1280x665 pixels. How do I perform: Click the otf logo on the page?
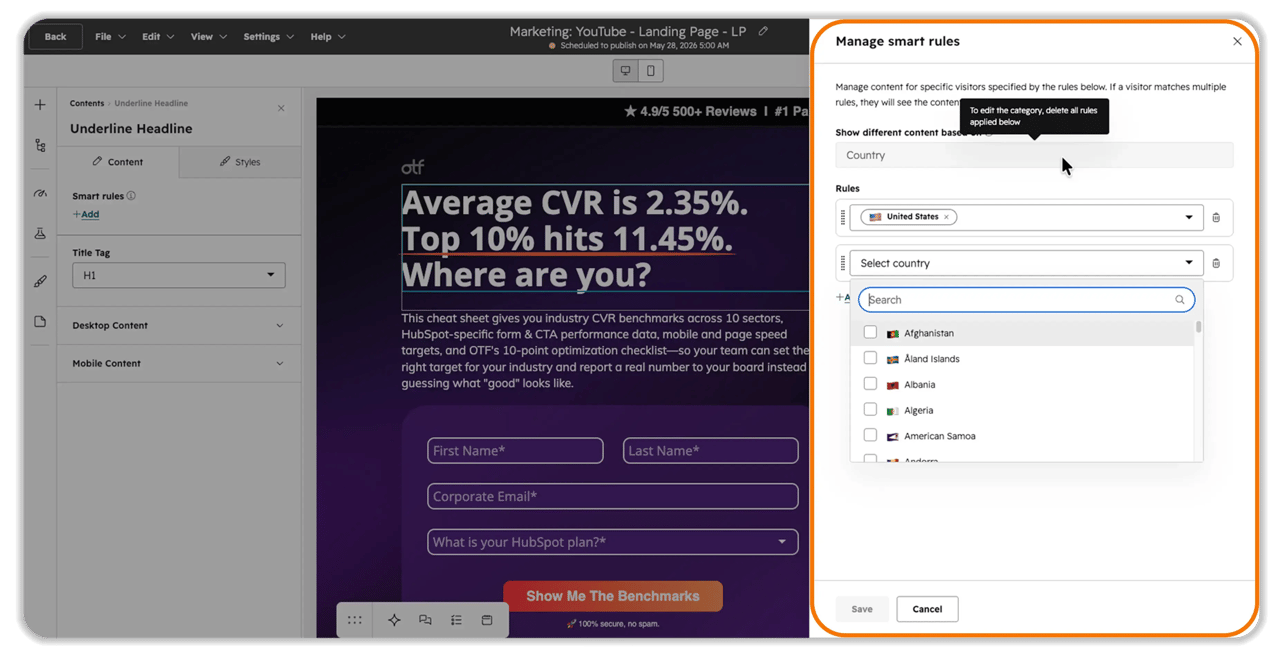click(x=412, y=167)
